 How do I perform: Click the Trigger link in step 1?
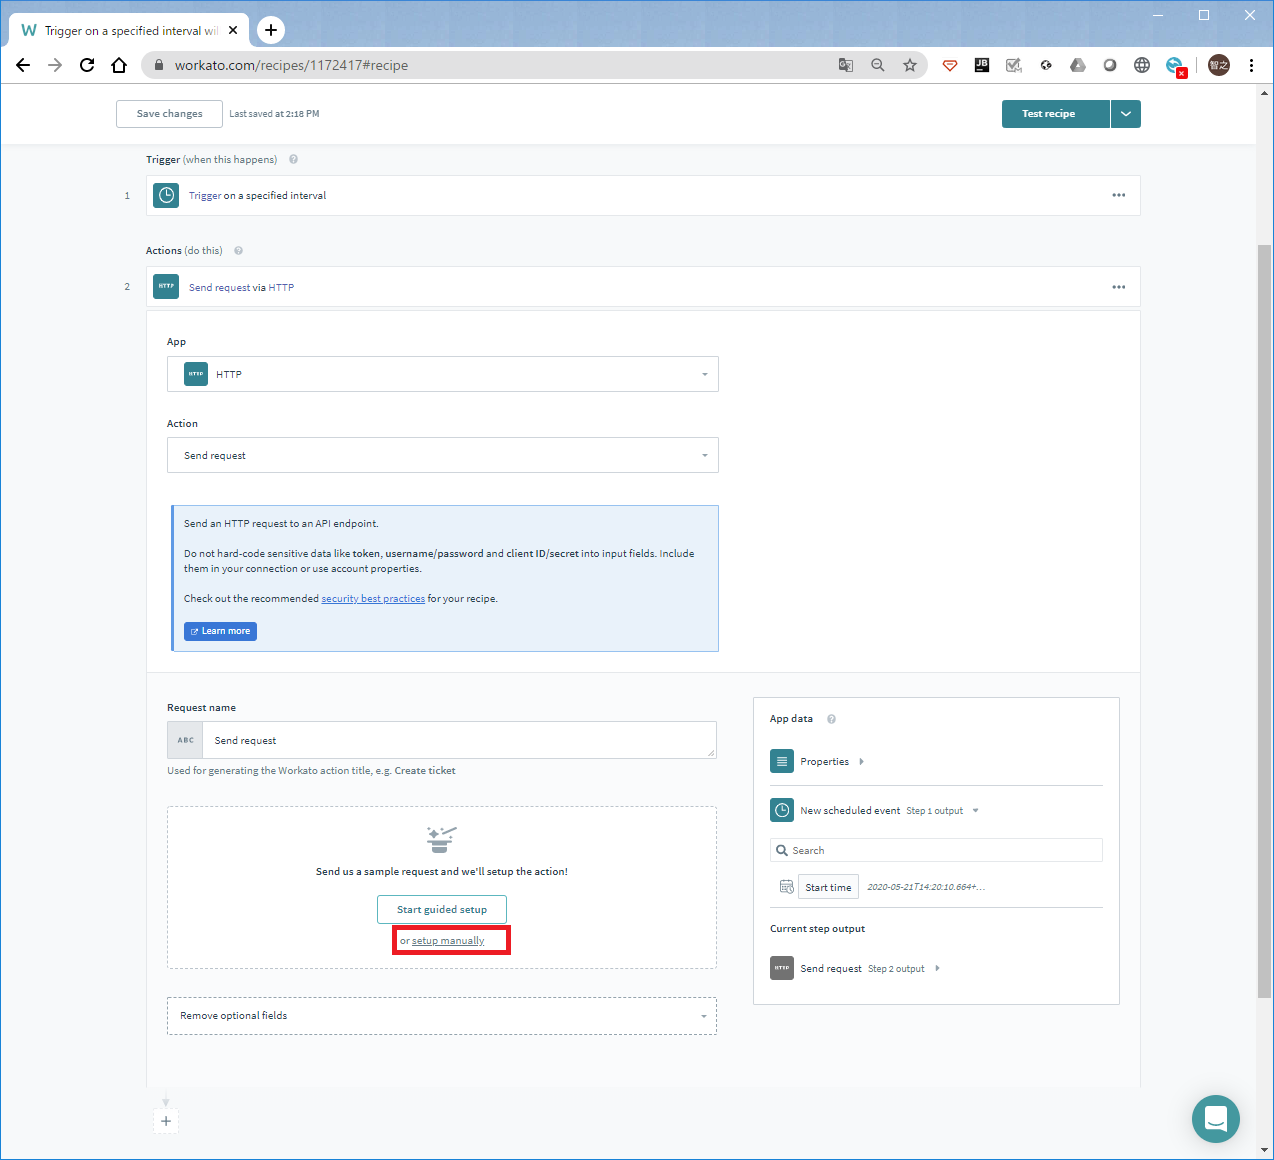click(x=205, y=196)
